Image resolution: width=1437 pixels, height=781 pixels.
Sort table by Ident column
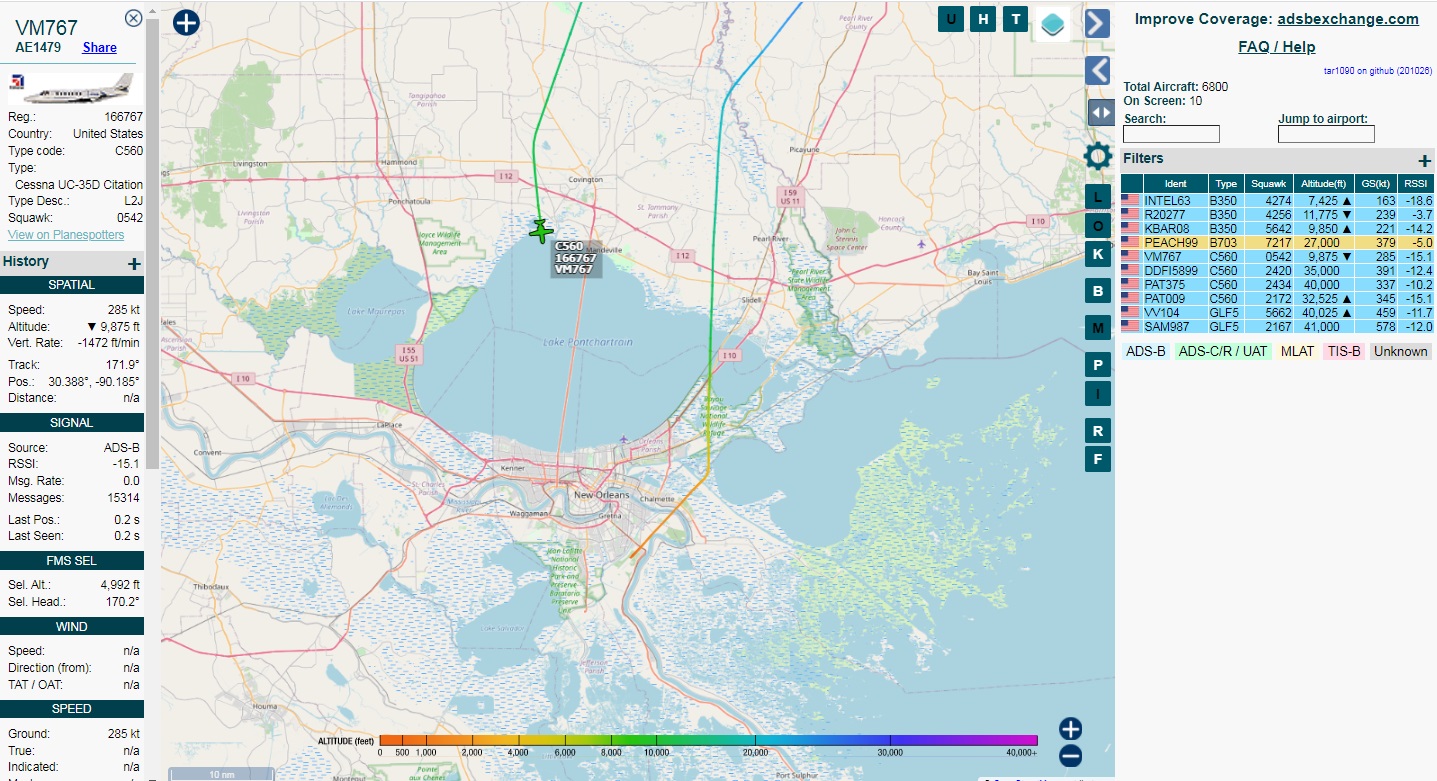(x=1175, y=184)
